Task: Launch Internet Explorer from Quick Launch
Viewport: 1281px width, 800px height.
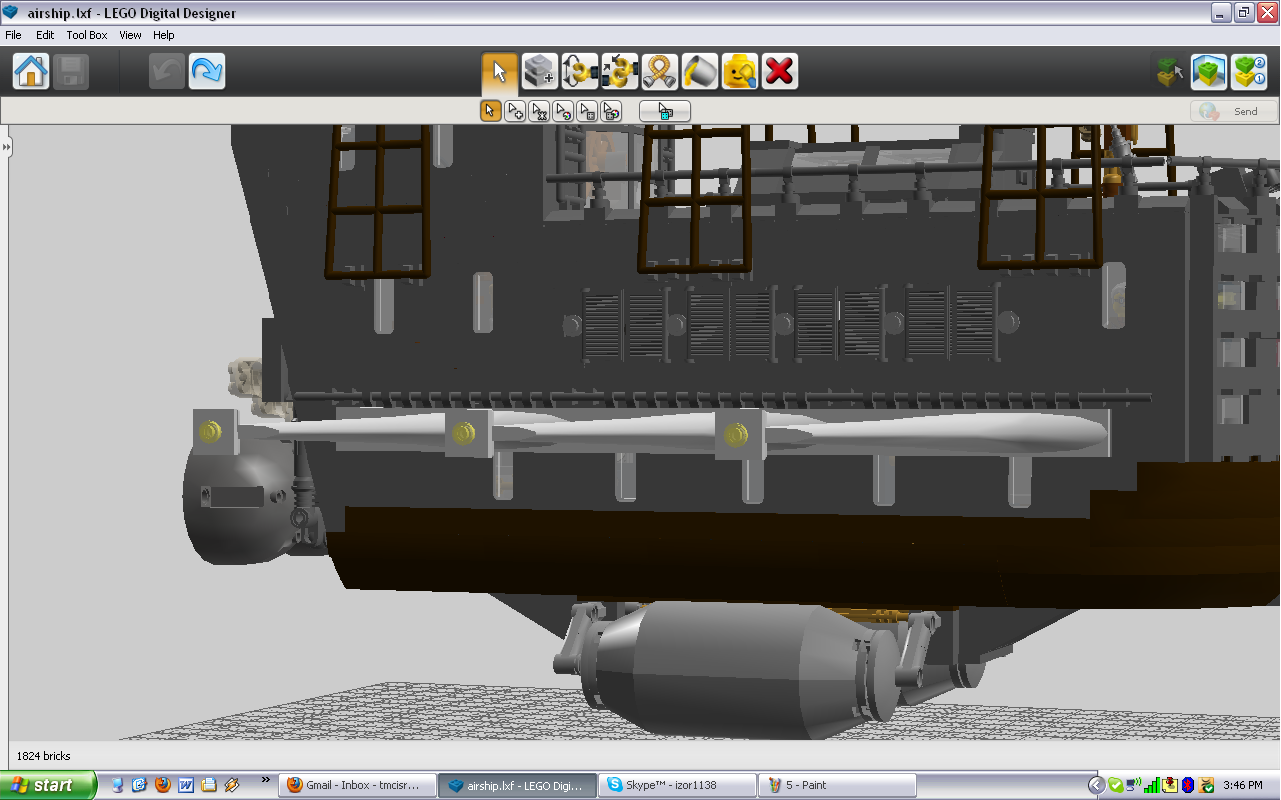Action: tap(140, 785)
